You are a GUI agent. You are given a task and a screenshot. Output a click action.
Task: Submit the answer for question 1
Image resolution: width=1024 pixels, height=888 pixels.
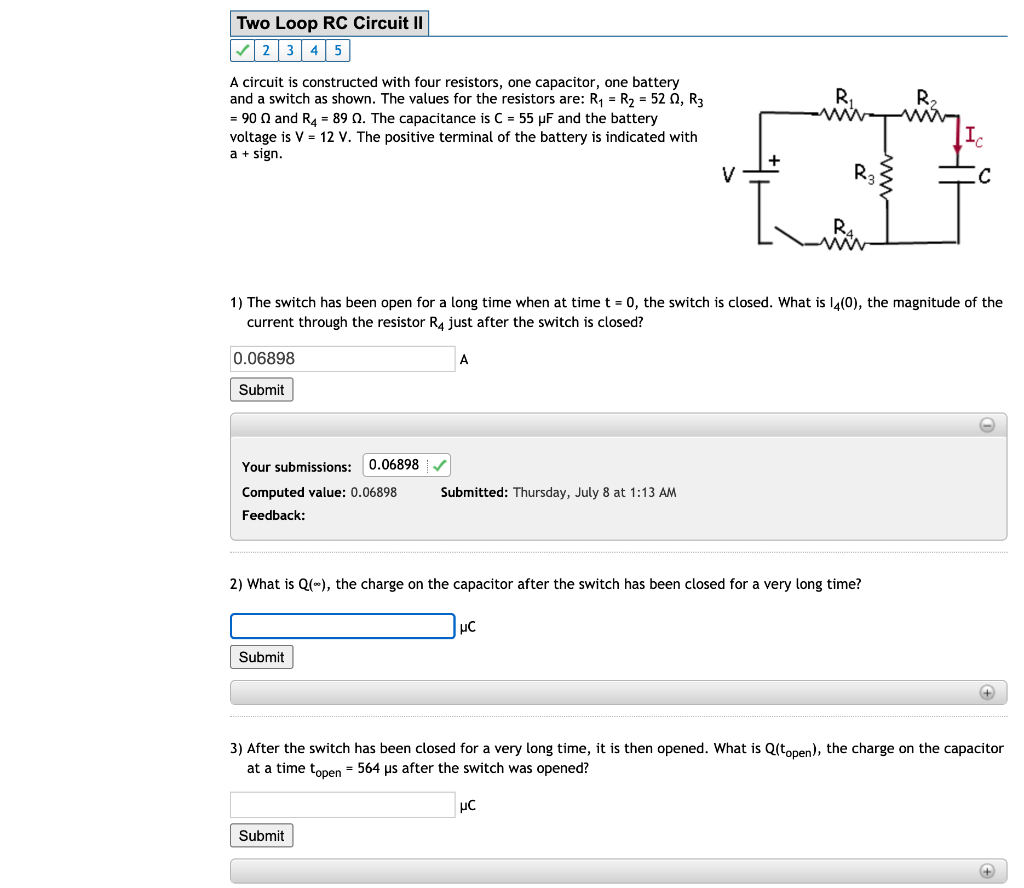click(261, 389)
